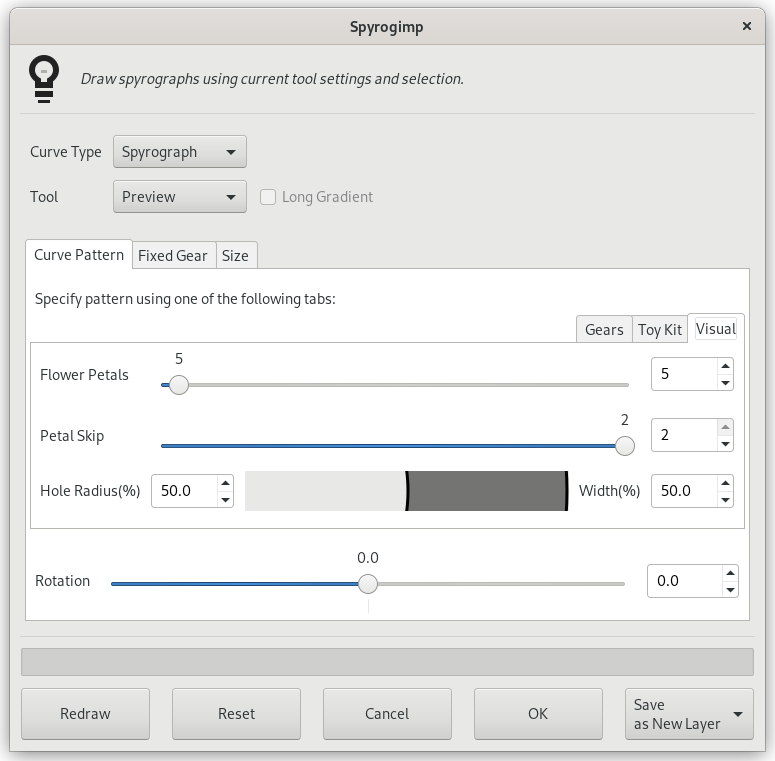This screenshot has height=761, width=775.
Task: Decrease Flower Petals with down arrow
Action: click(725, 382)
